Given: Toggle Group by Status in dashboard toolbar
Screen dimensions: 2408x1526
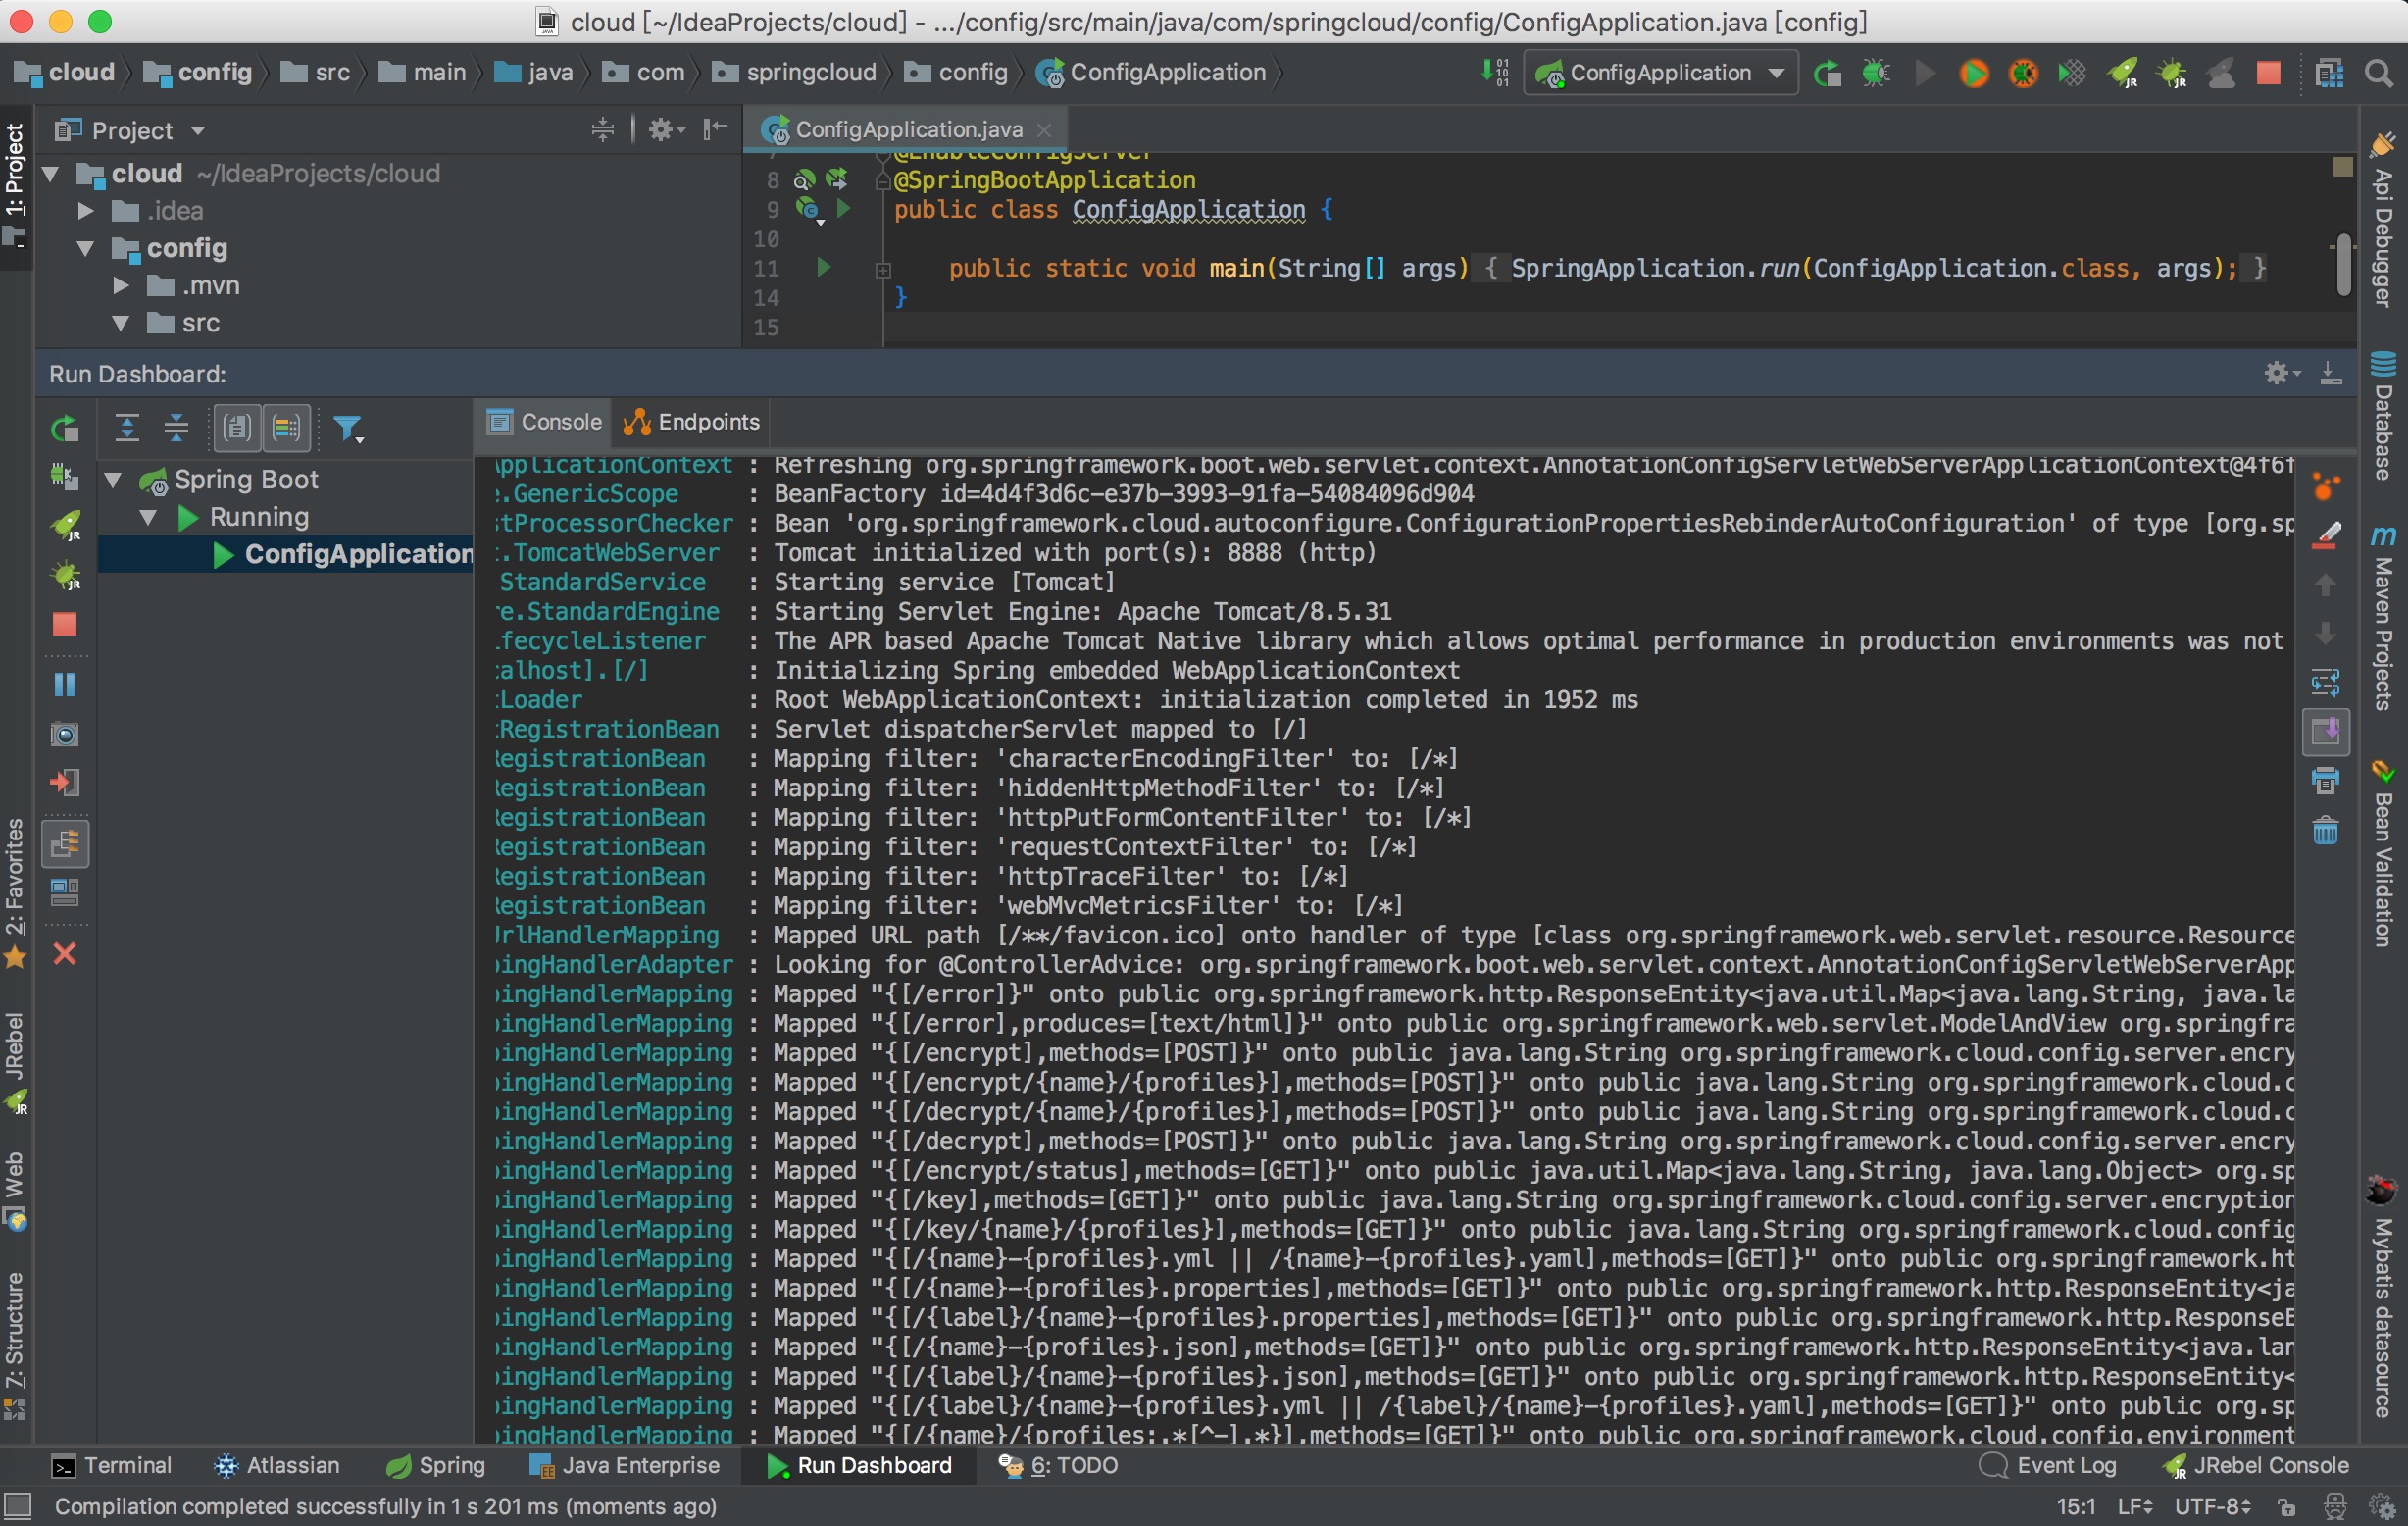Looking at the screenshot, I should click(x=286, y=429).
